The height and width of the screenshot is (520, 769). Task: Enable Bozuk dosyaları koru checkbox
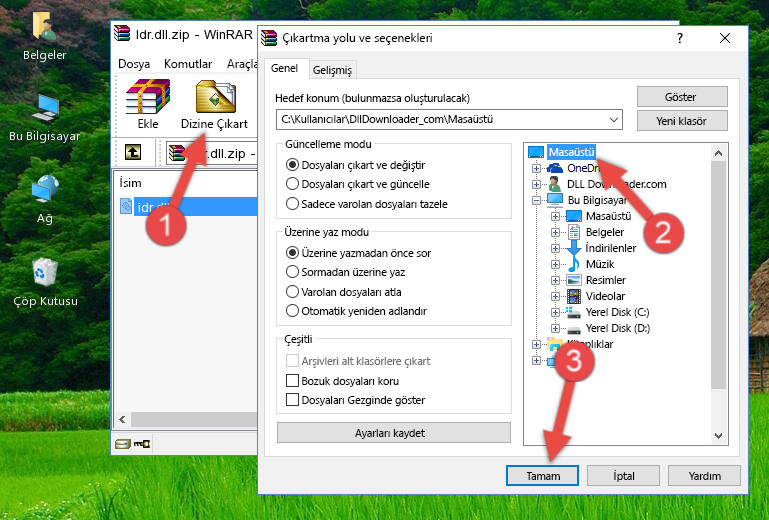coord(292,381)
